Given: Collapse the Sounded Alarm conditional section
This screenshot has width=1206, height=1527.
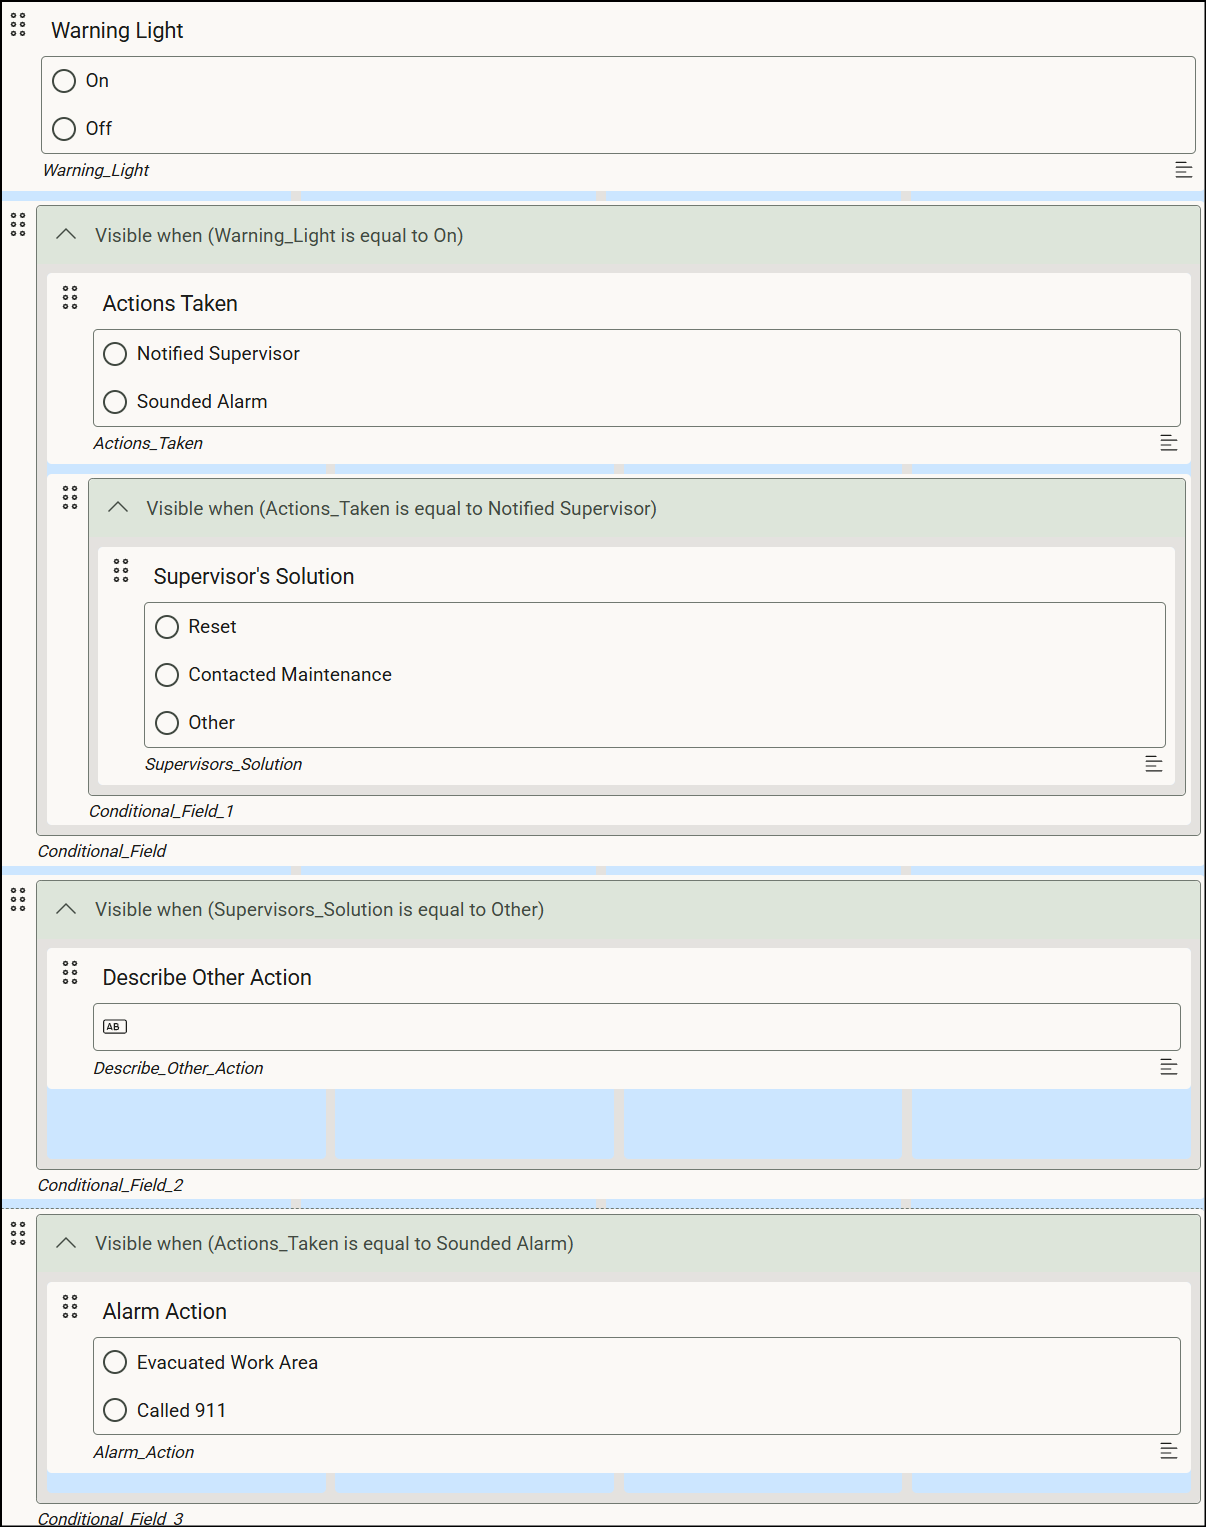Looking at the screenshot, I should [66, 1243].
